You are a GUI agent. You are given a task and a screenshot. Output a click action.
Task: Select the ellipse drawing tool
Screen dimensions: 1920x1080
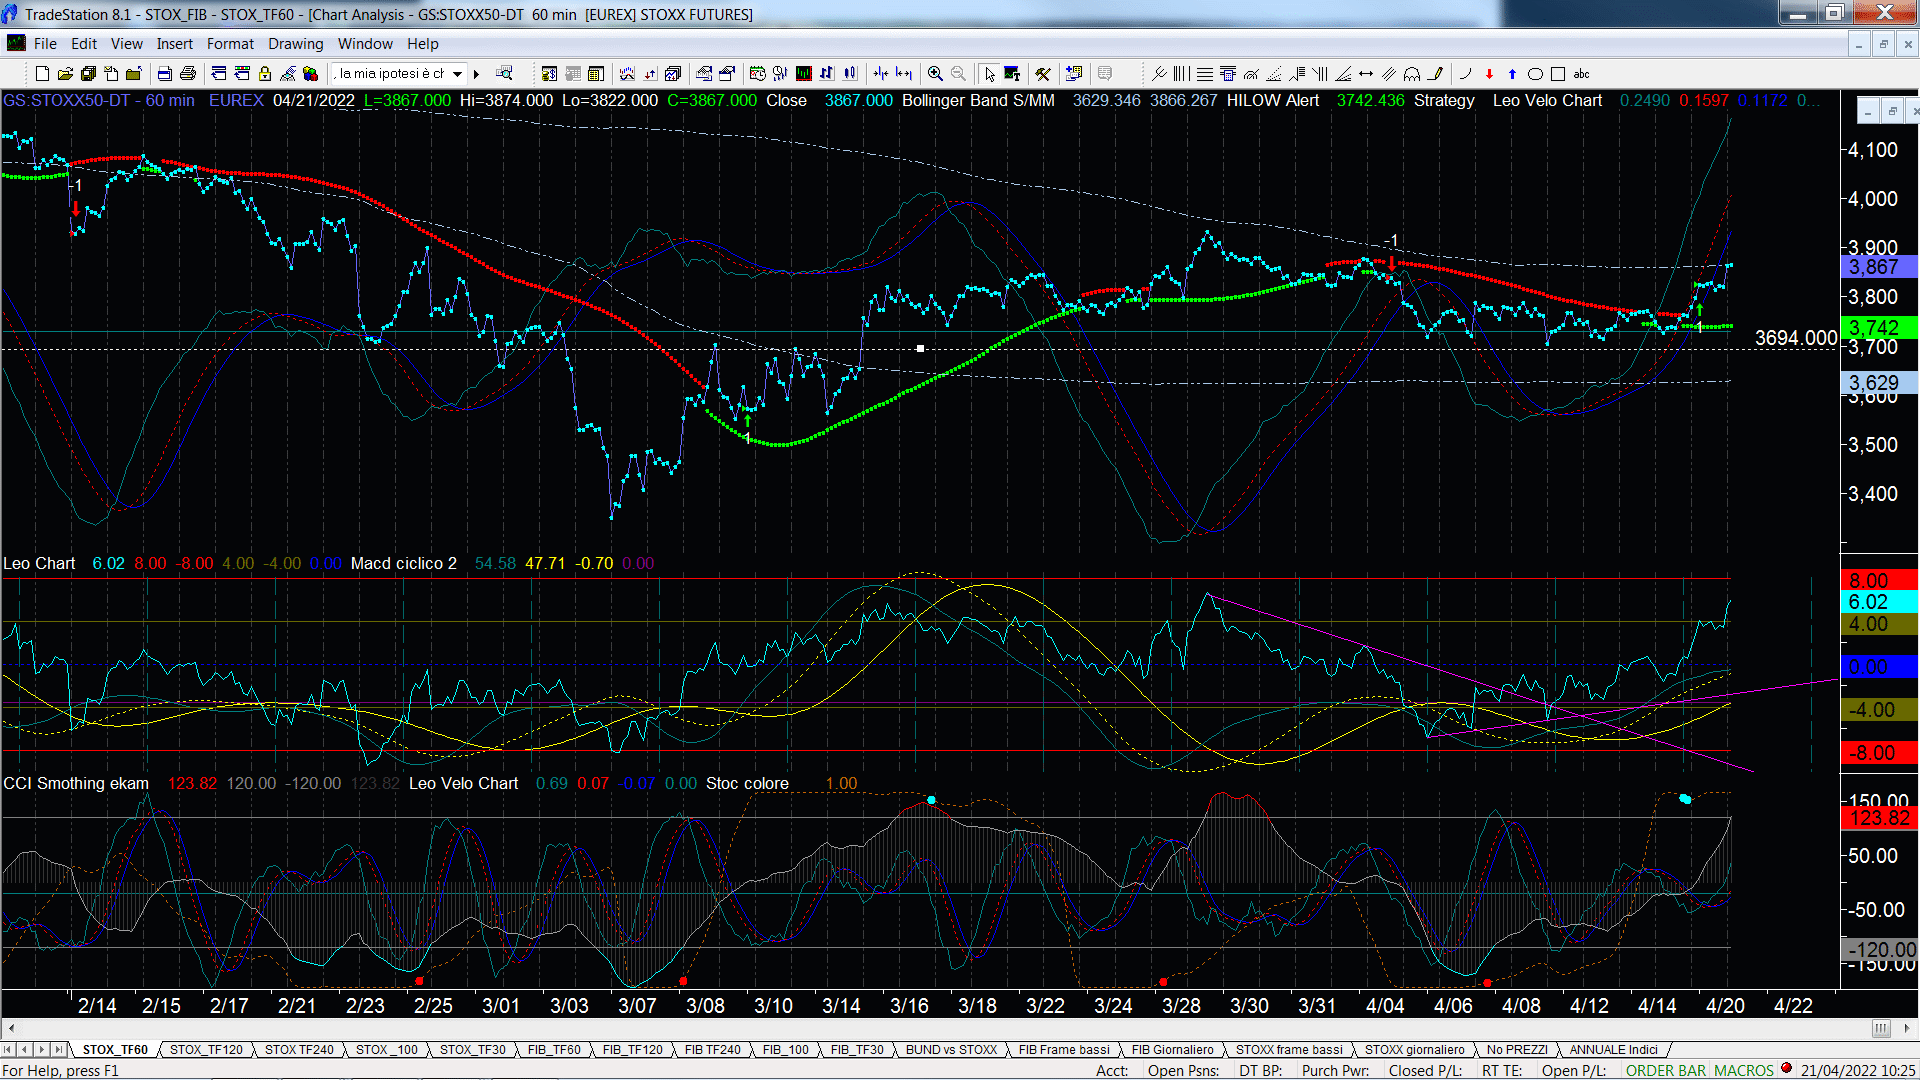coord(1535,74)
